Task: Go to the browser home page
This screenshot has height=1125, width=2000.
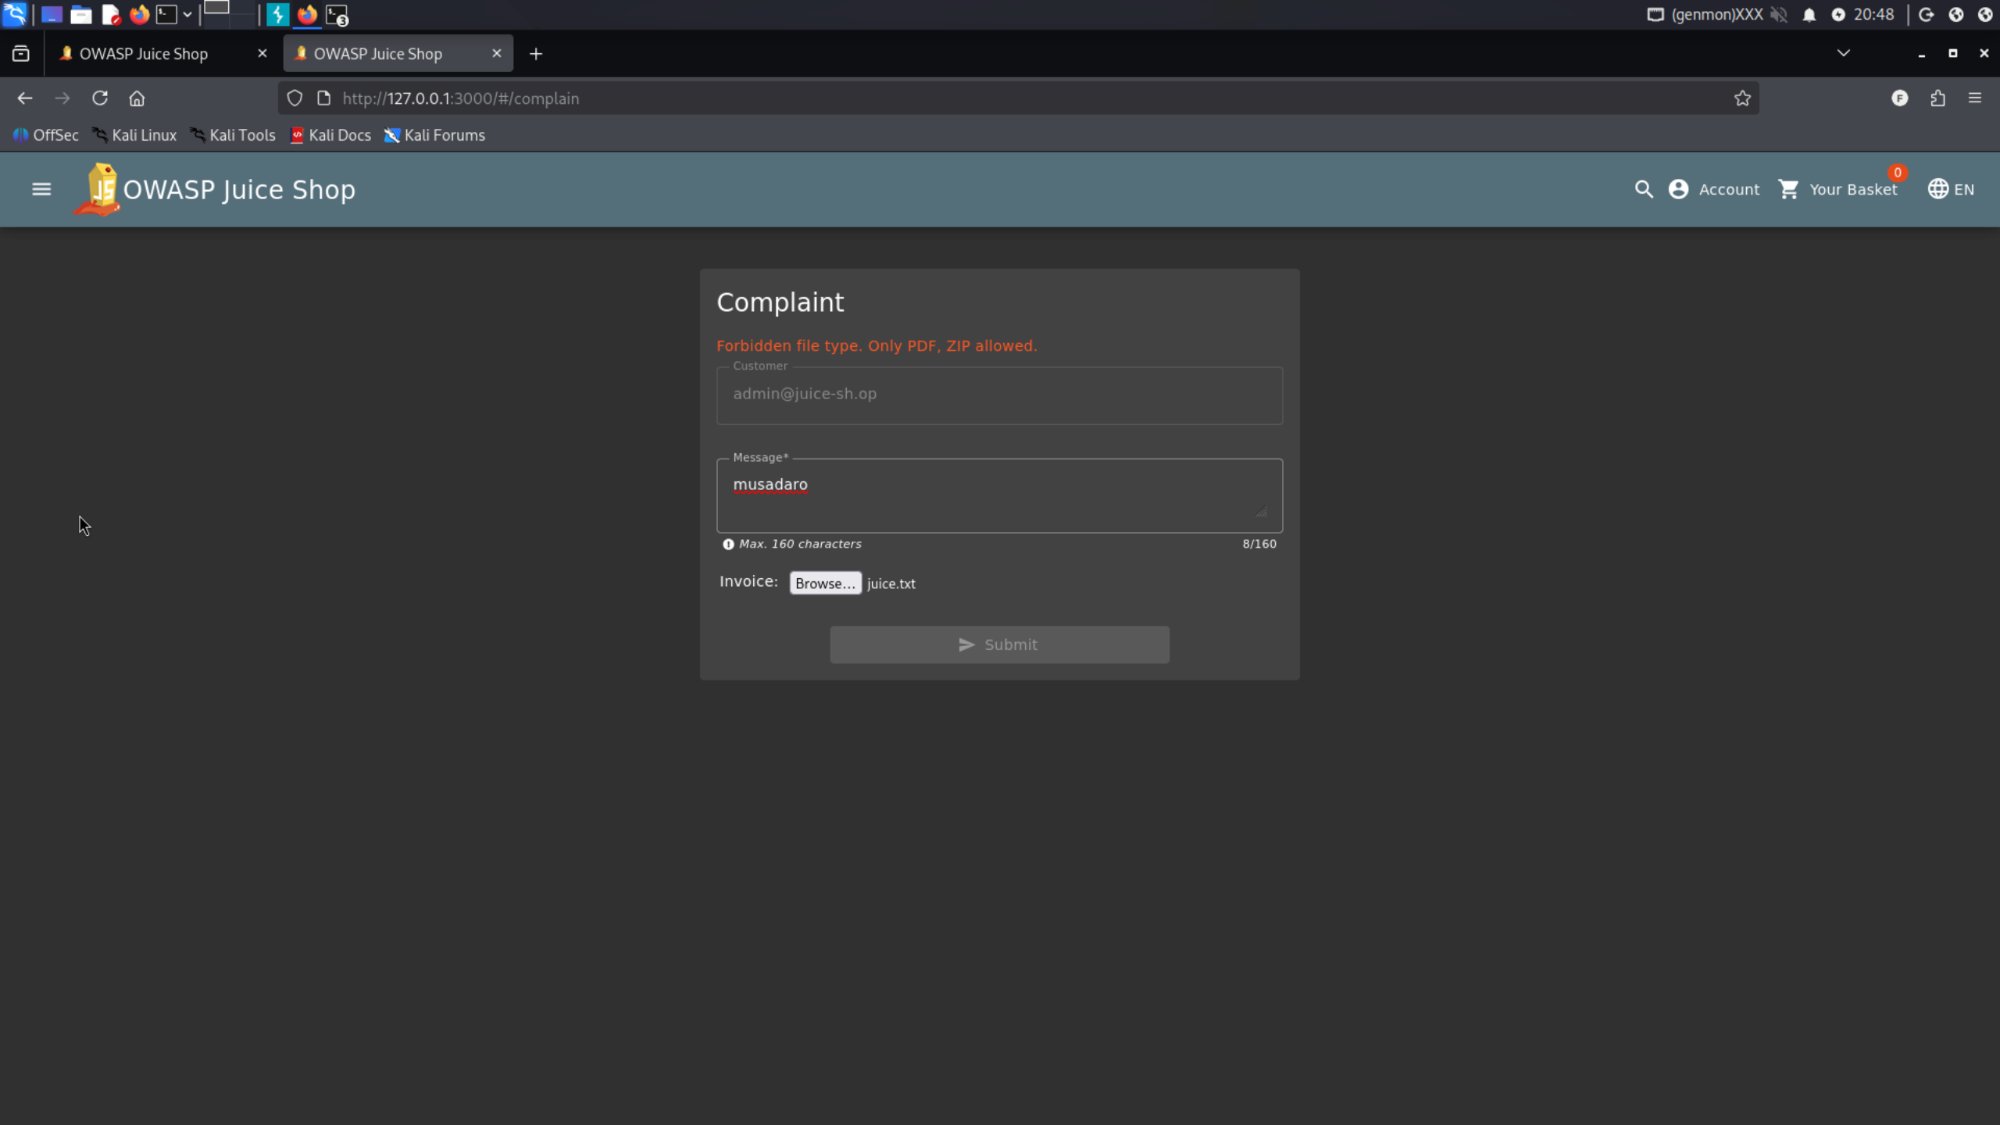Action: pyautogui.click(x=137, y=98)
